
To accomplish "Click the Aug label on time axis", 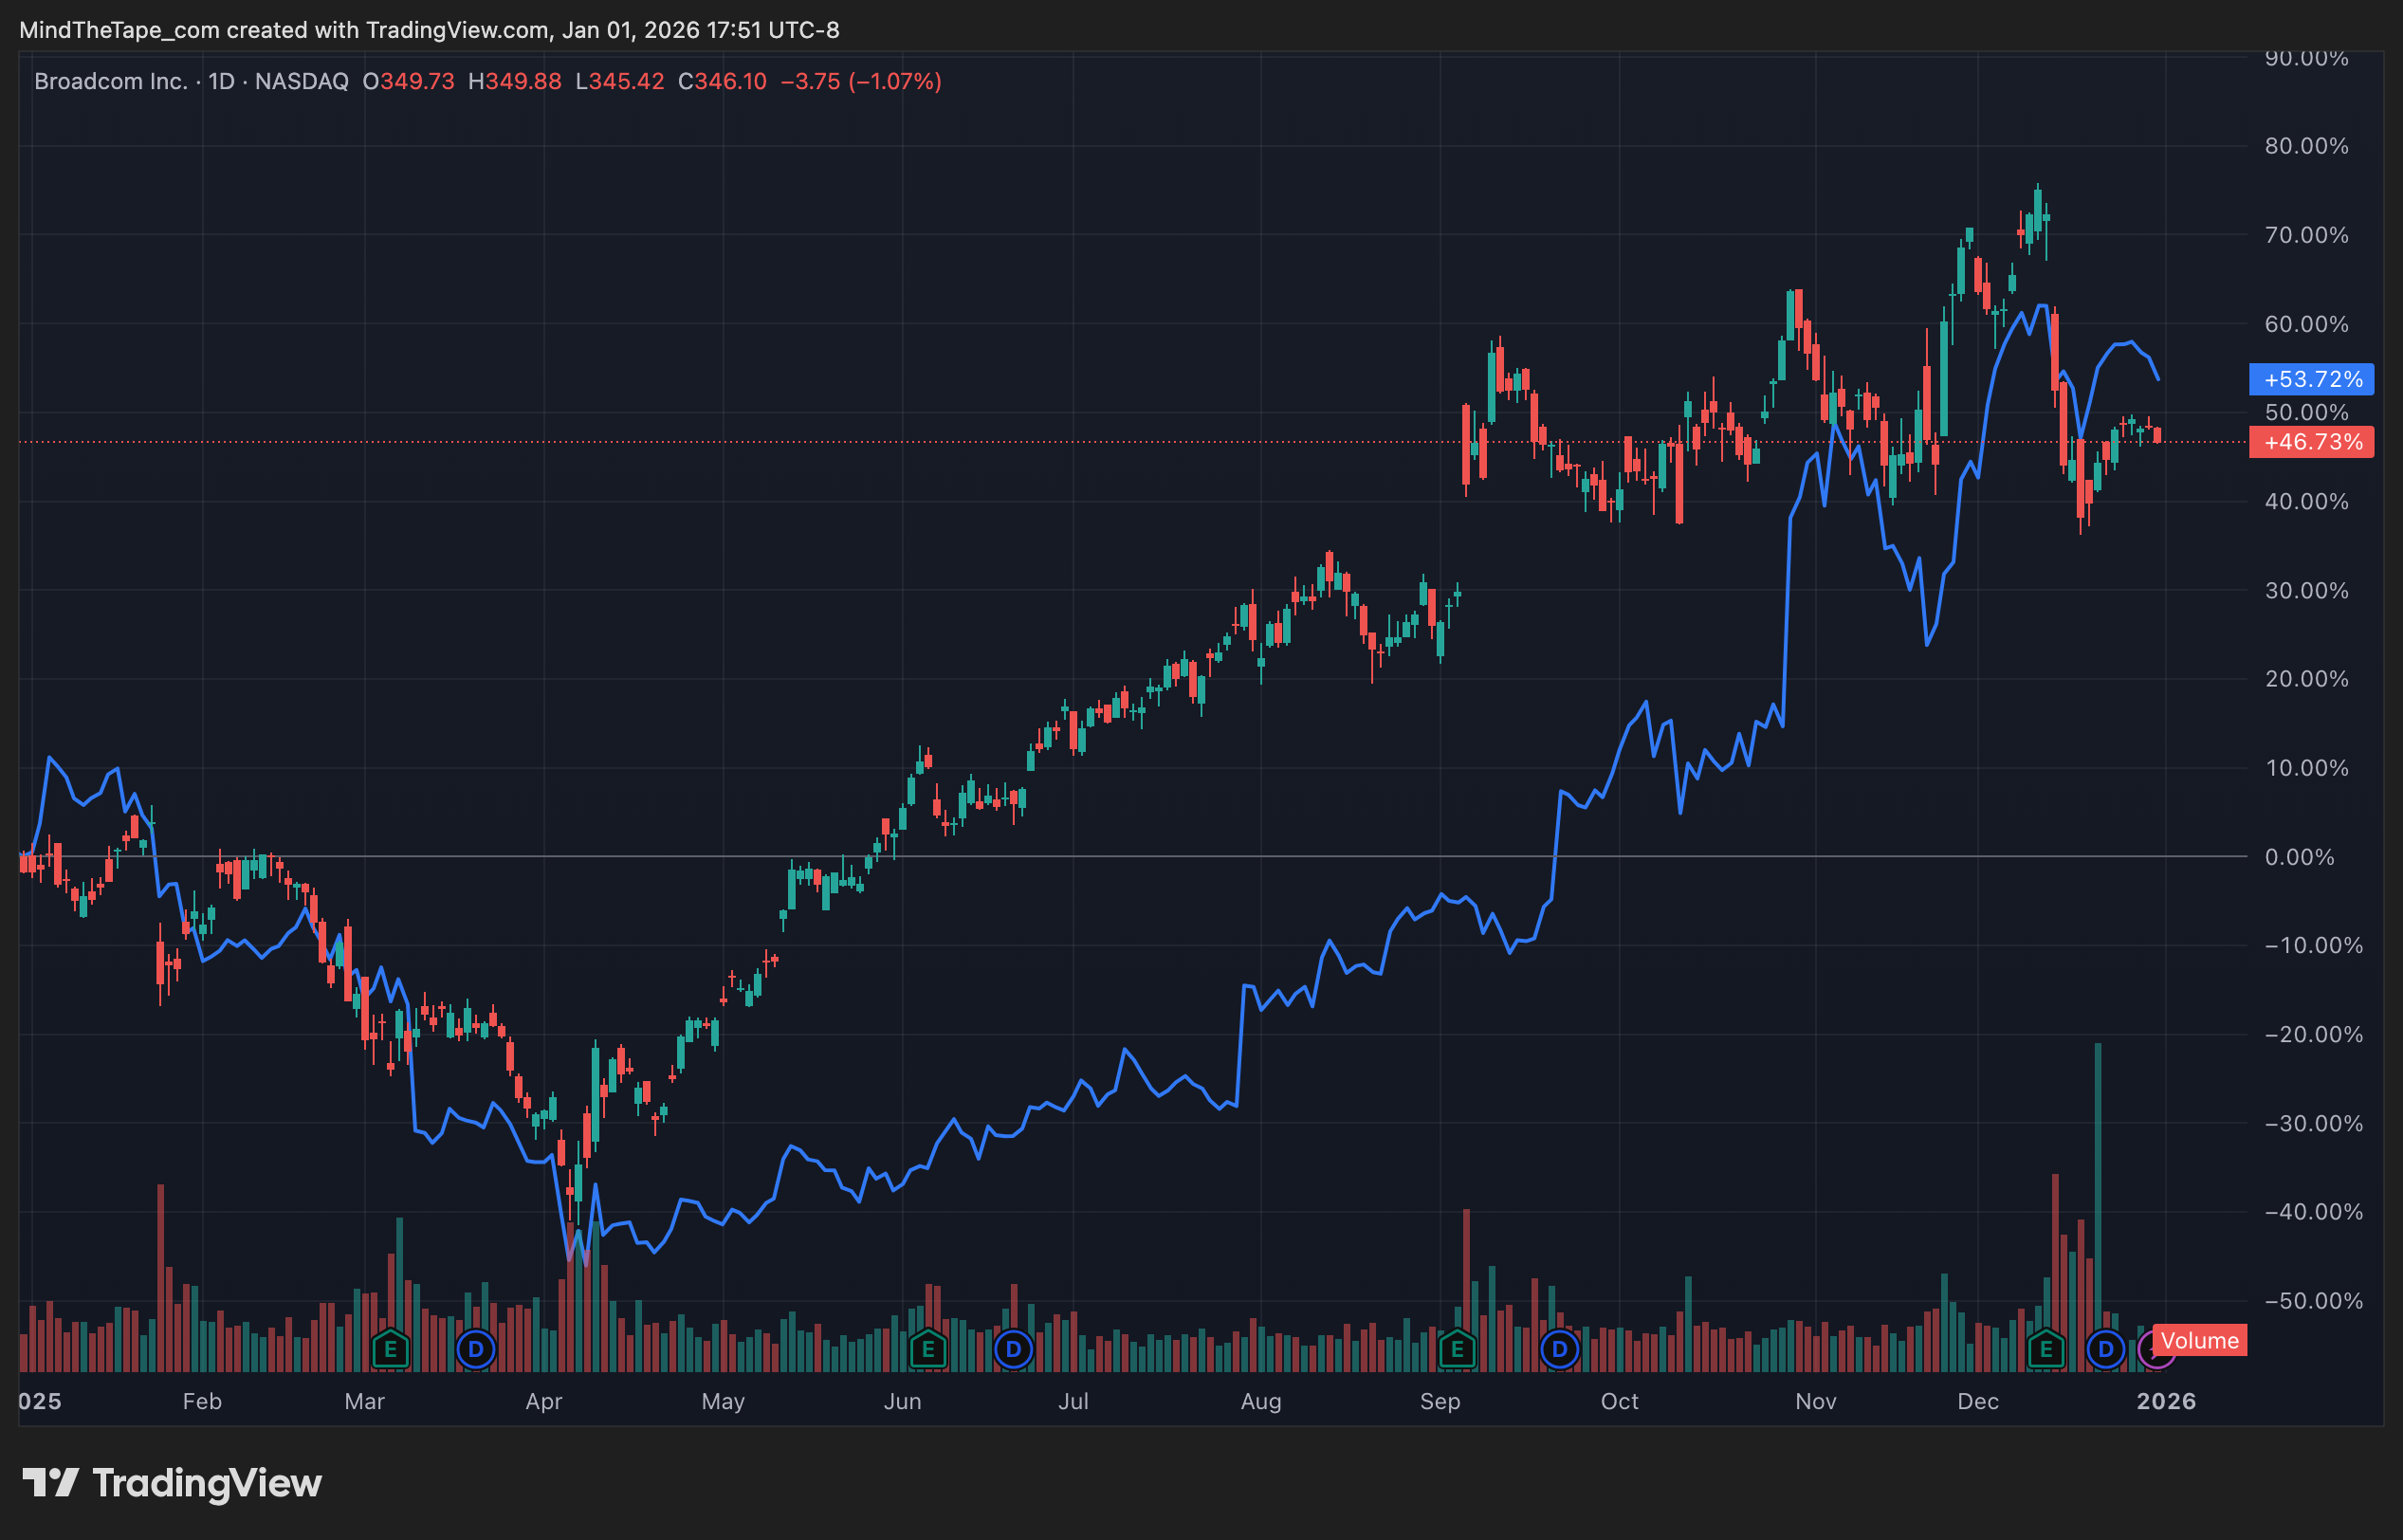I will click(x=1260, y=1401).
